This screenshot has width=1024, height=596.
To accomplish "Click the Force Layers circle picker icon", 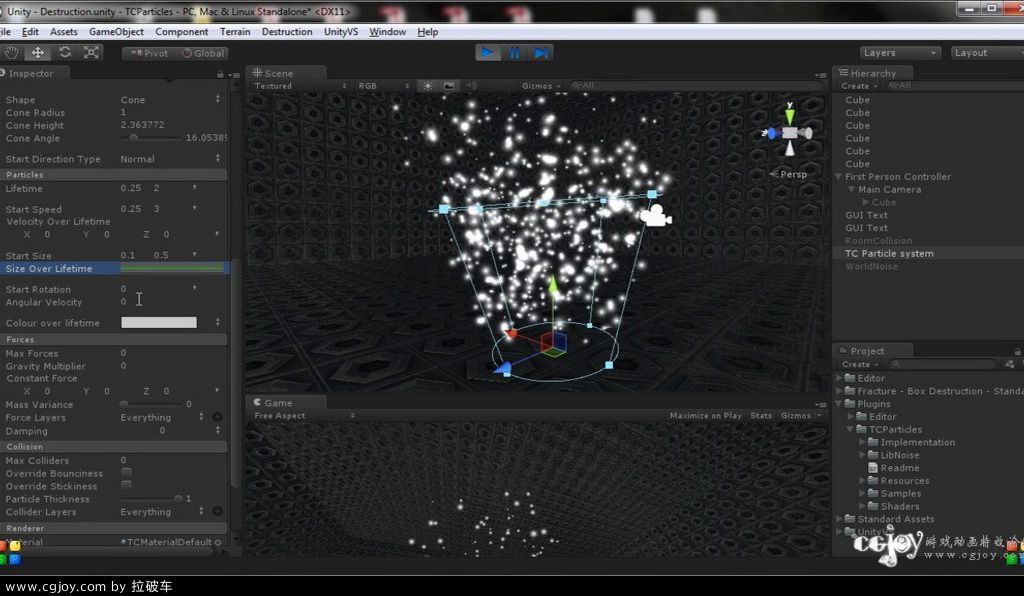I will pyautogui.click(x=217, y=417).
